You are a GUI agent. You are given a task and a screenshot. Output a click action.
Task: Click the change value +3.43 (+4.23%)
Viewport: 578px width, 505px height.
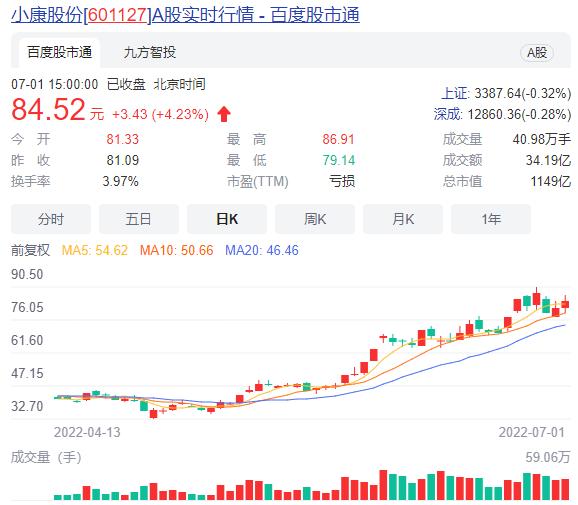coord(160,114)
